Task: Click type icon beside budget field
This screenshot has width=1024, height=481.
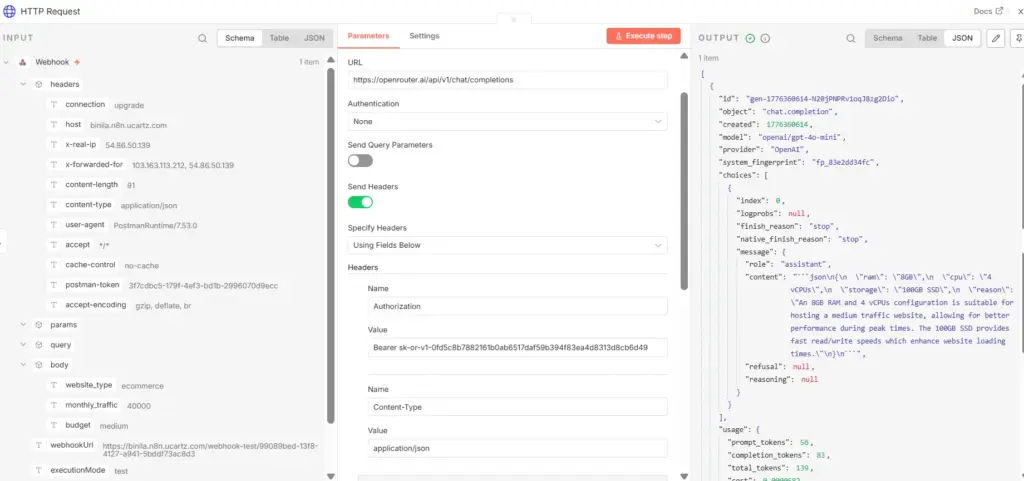Action: (54, 425)
